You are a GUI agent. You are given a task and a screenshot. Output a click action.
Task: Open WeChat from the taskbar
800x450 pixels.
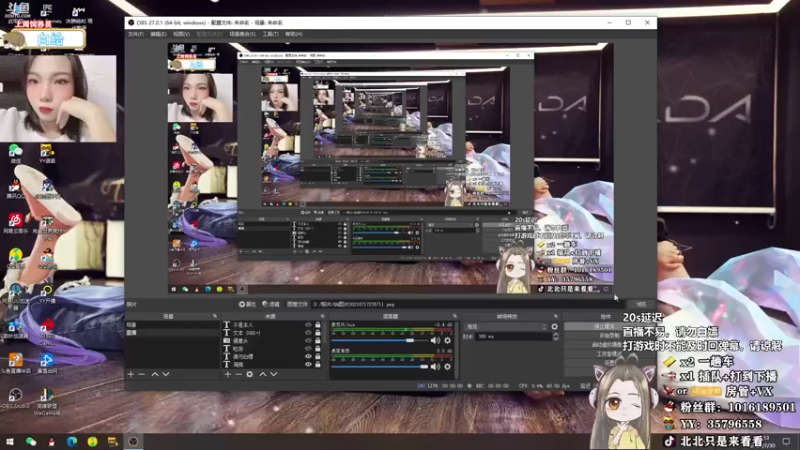[31, 441]
